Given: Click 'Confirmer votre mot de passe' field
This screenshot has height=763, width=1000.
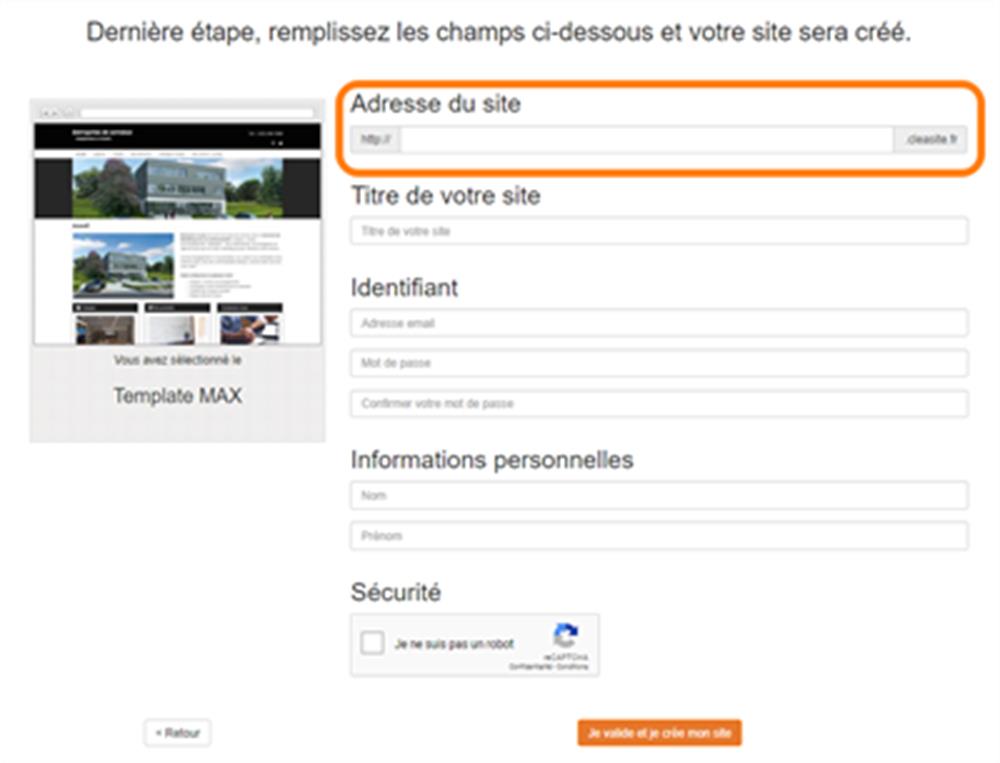Looking at the screenshot, I should [659, 403].
